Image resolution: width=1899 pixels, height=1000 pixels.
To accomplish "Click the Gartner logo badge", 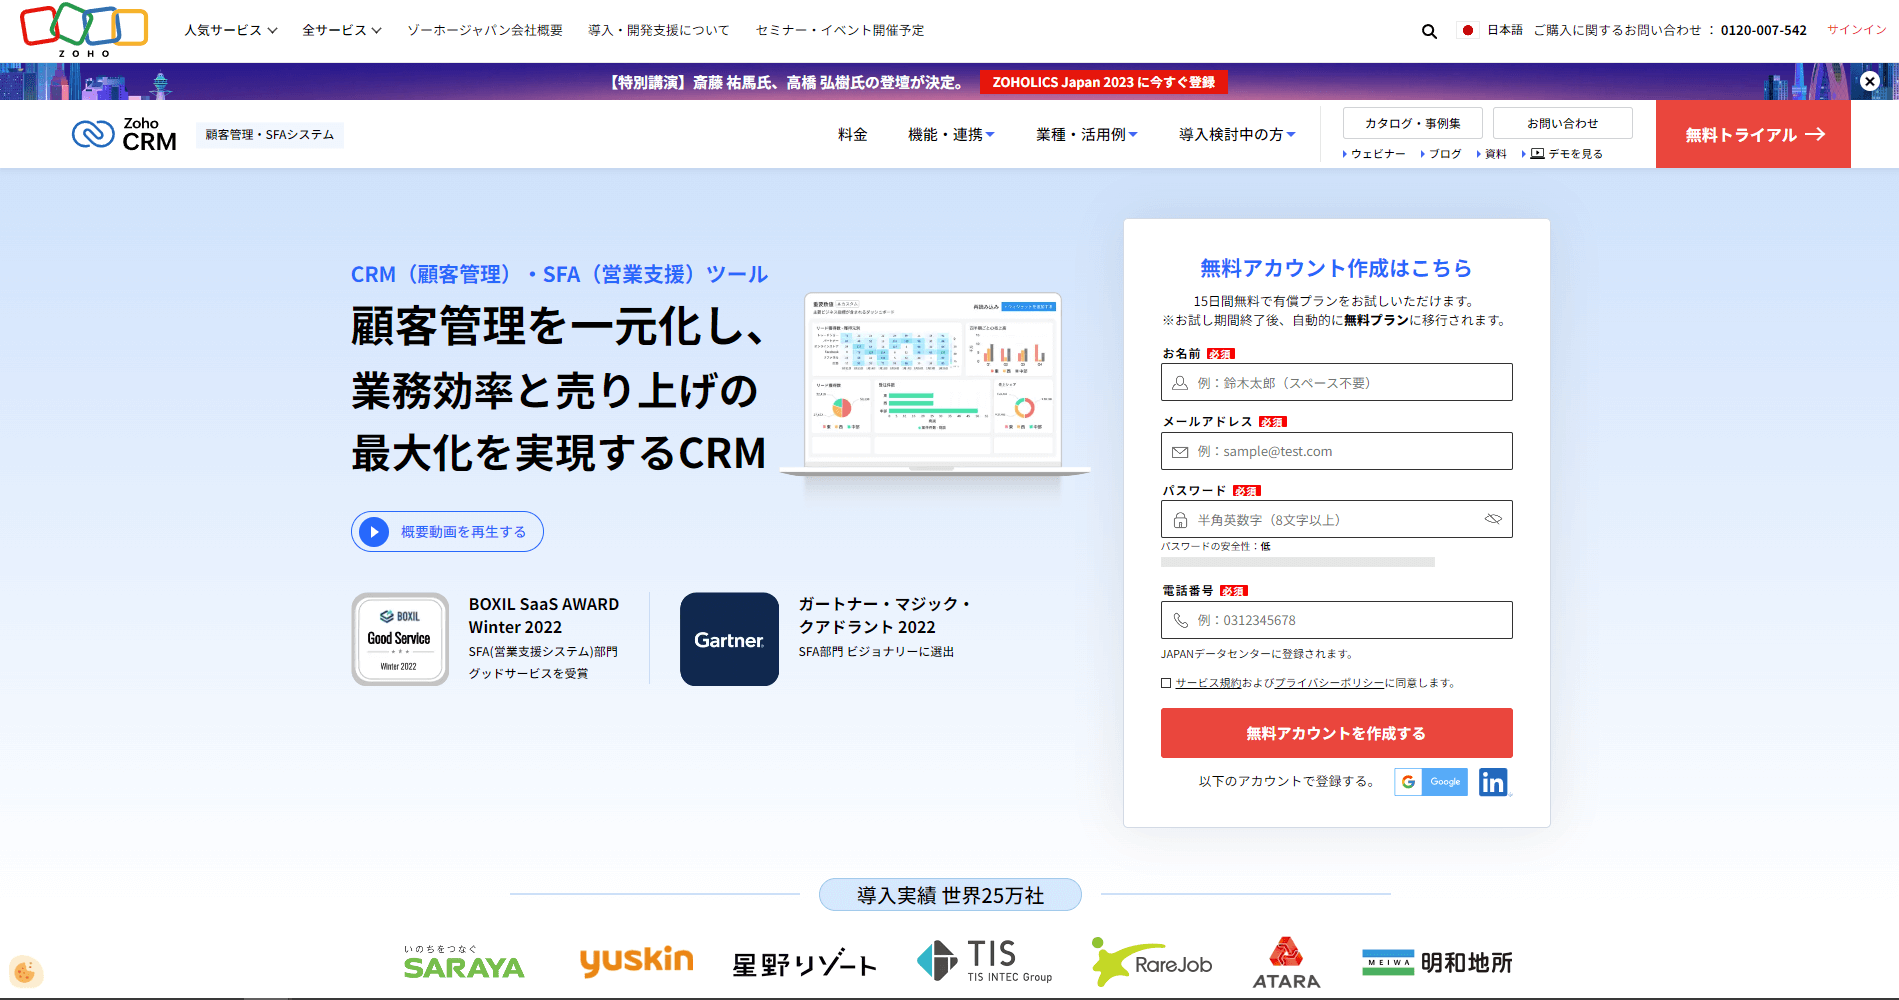I will 729,639.
